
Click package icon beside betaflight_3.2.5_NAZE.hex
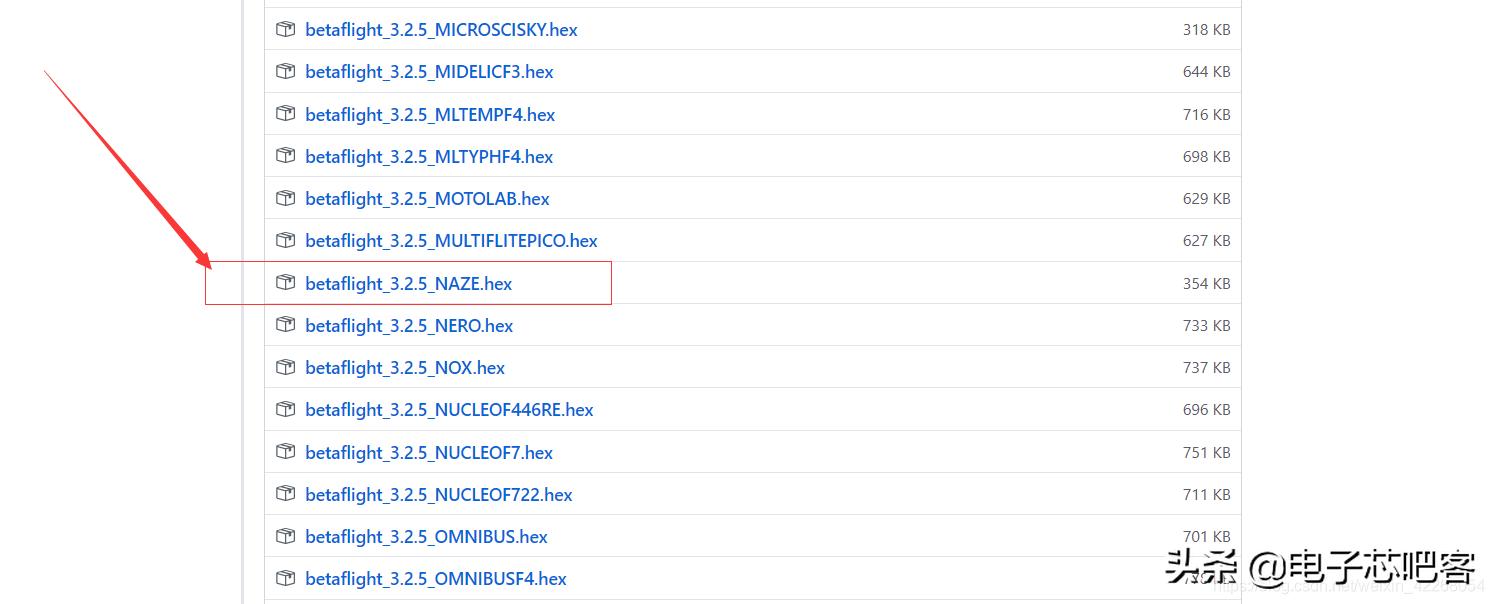(286, 283)
